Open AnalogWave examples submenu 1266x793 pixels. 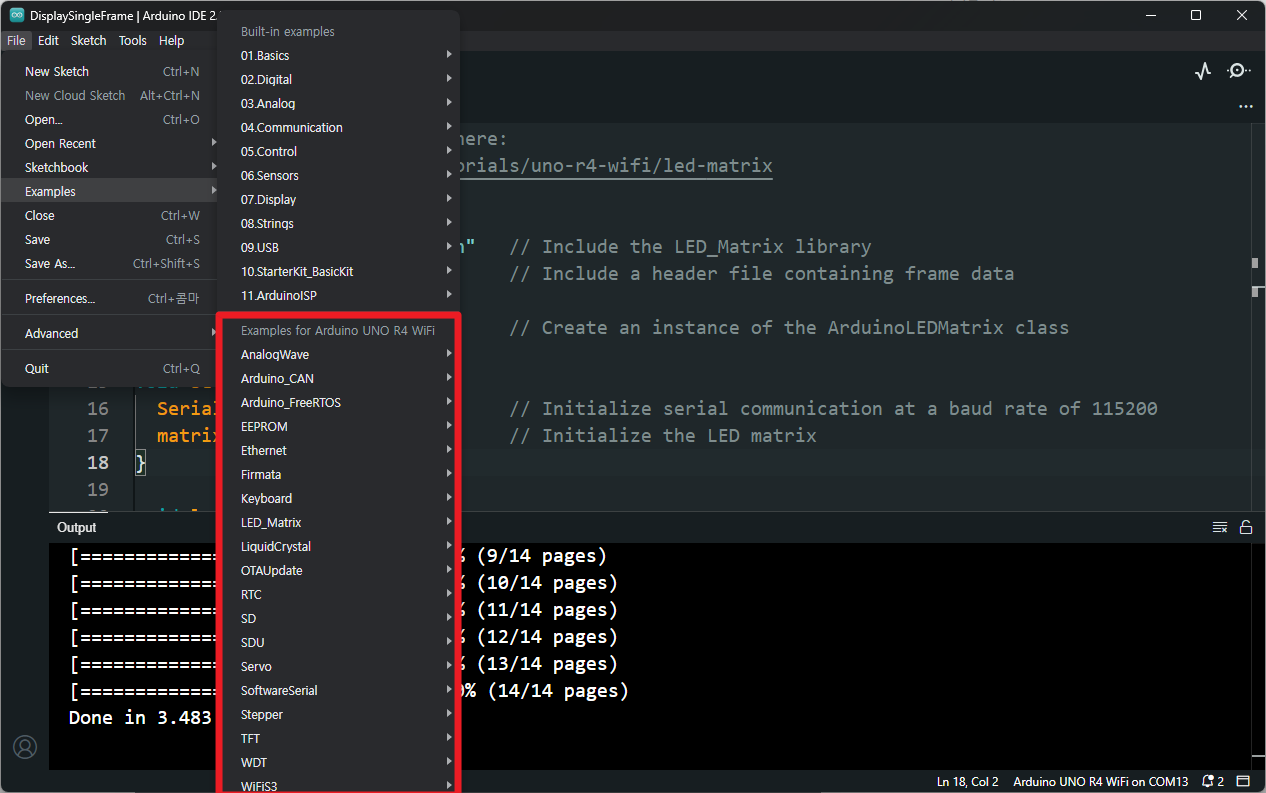click(x=338, y=355)
